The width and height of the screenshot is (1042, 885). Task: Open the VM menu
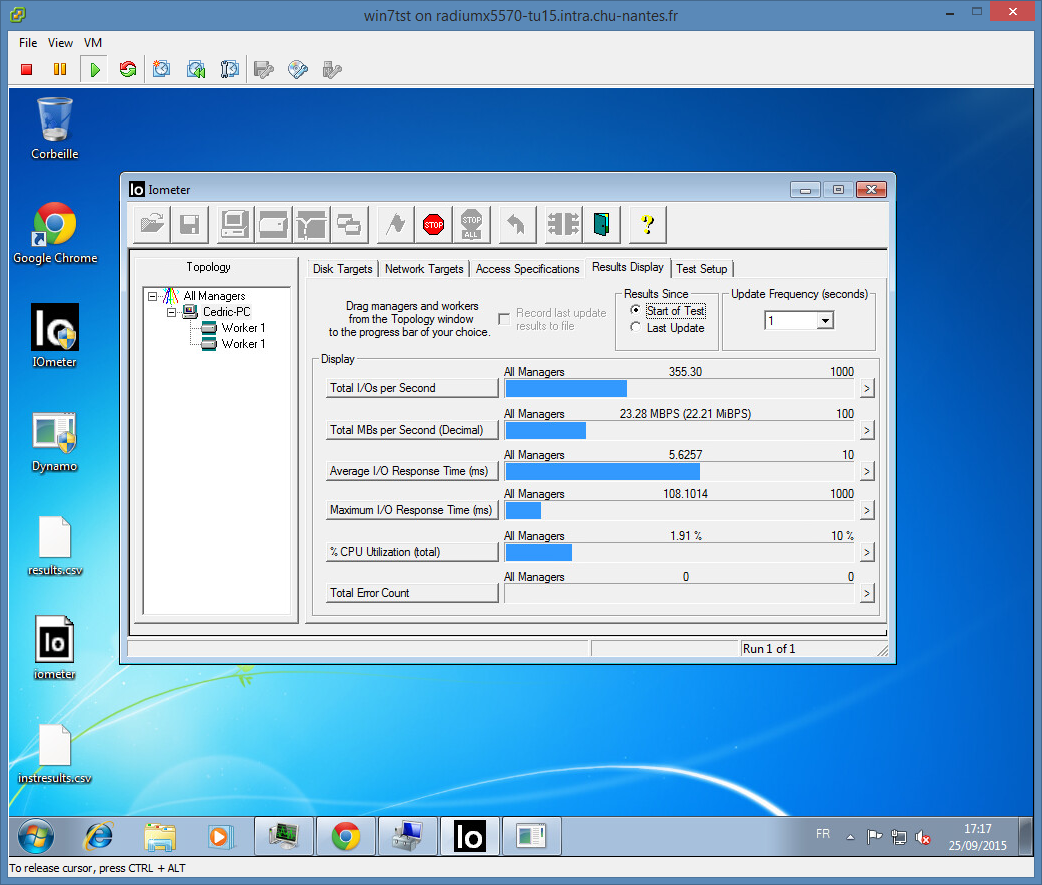pos(92,43)
